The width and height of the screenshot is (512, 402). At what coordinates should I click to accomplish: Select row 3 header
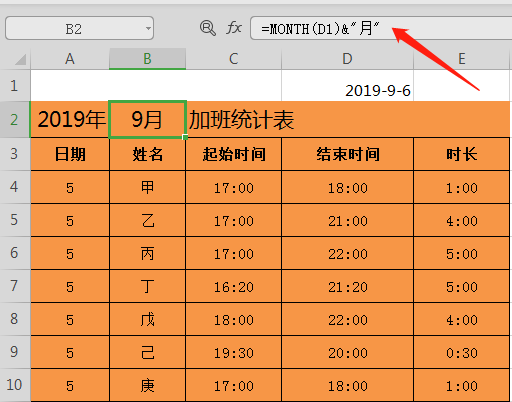pyautogui.click(x=15, y=154)
